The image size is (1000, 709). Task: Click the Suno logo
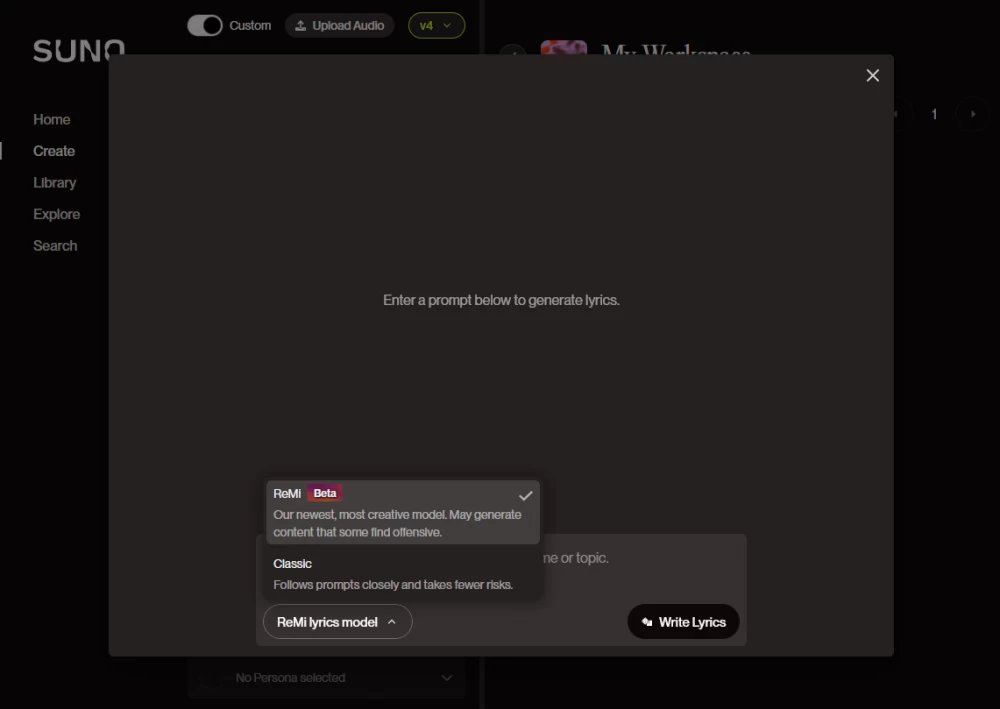click(x=79, y=50)
